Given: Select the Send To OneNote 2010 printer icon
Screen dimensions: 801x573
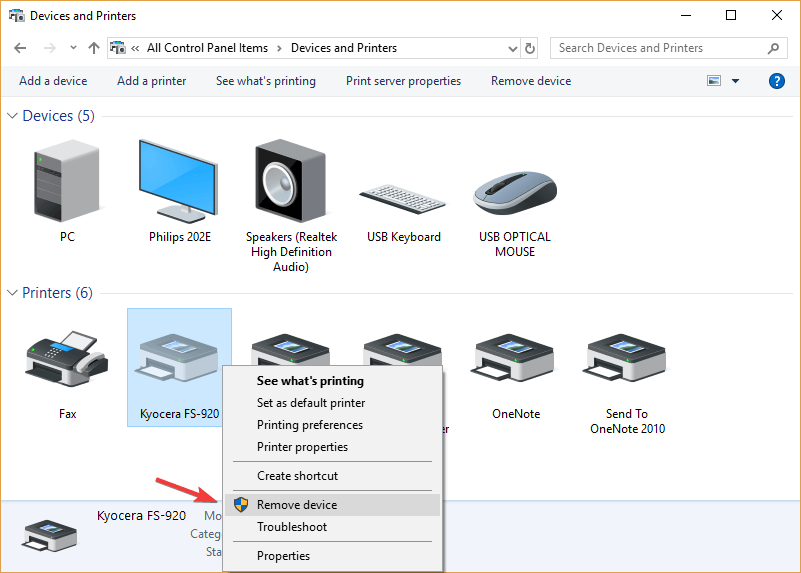Looking at the screenshot, I should point(626,357).
